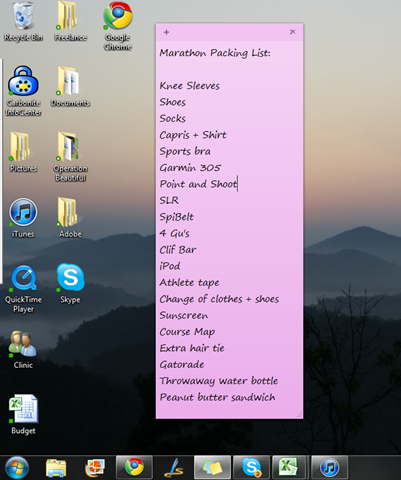Image resolution: width=401 pixels, height=480 pixels.
Task: Select the Google Chrome desktop shortcut
Action: coord(118,26)
